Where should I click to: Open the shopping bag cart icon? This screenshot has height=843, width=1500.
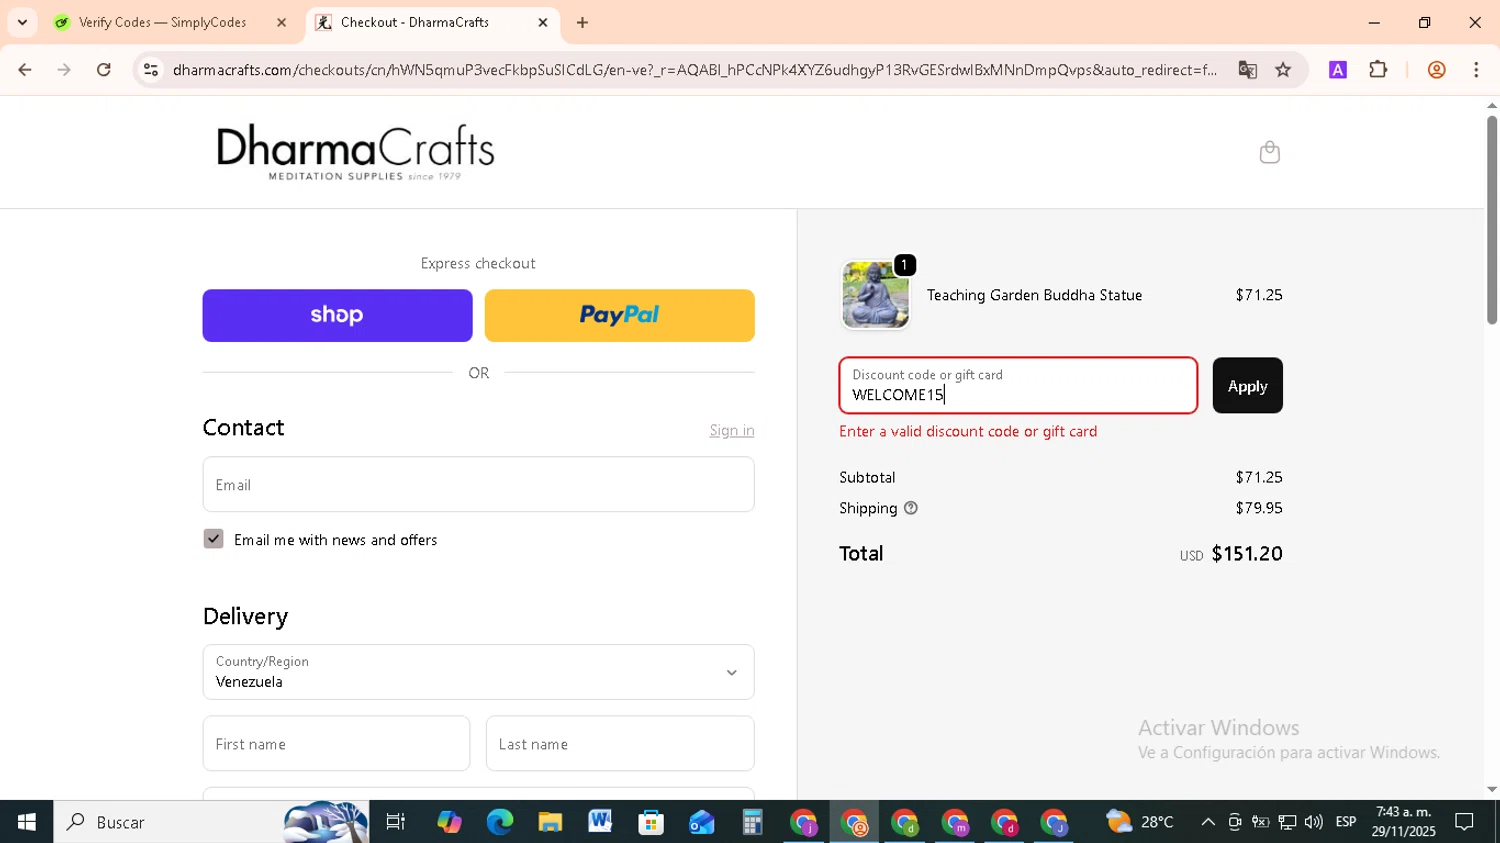click(1269, 152)
